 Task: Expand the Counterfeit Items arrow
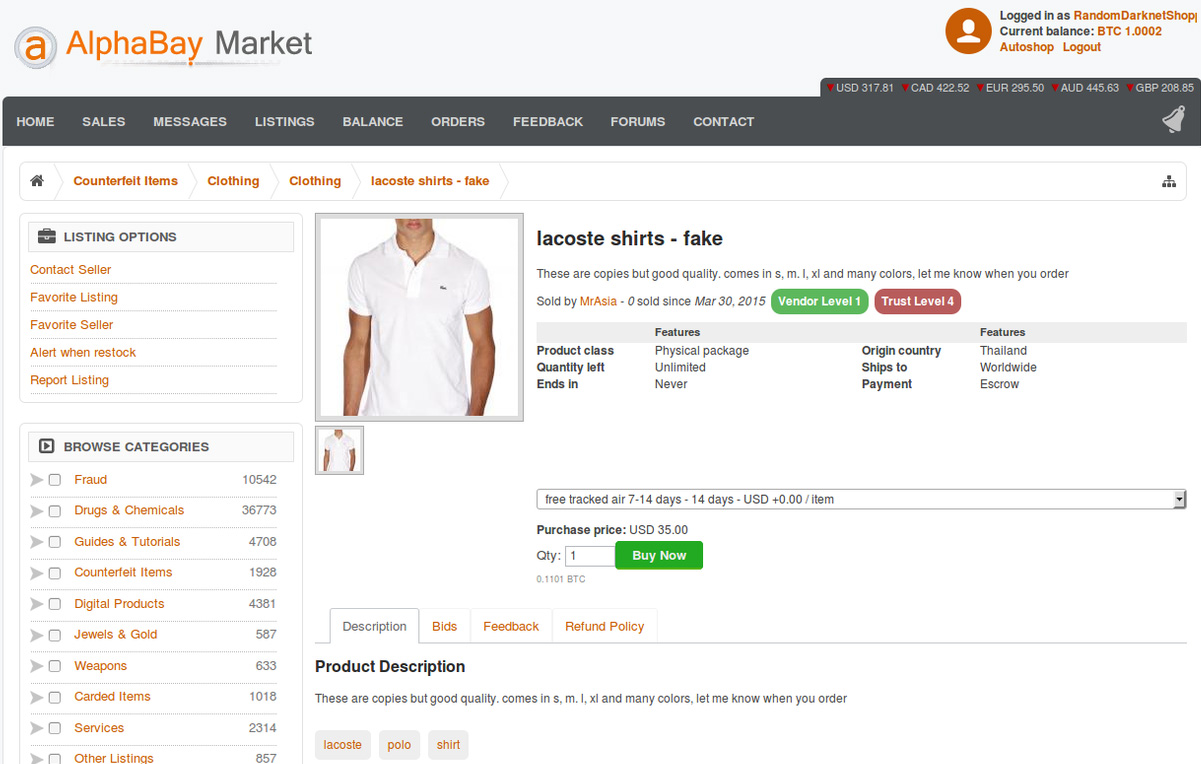37,573
